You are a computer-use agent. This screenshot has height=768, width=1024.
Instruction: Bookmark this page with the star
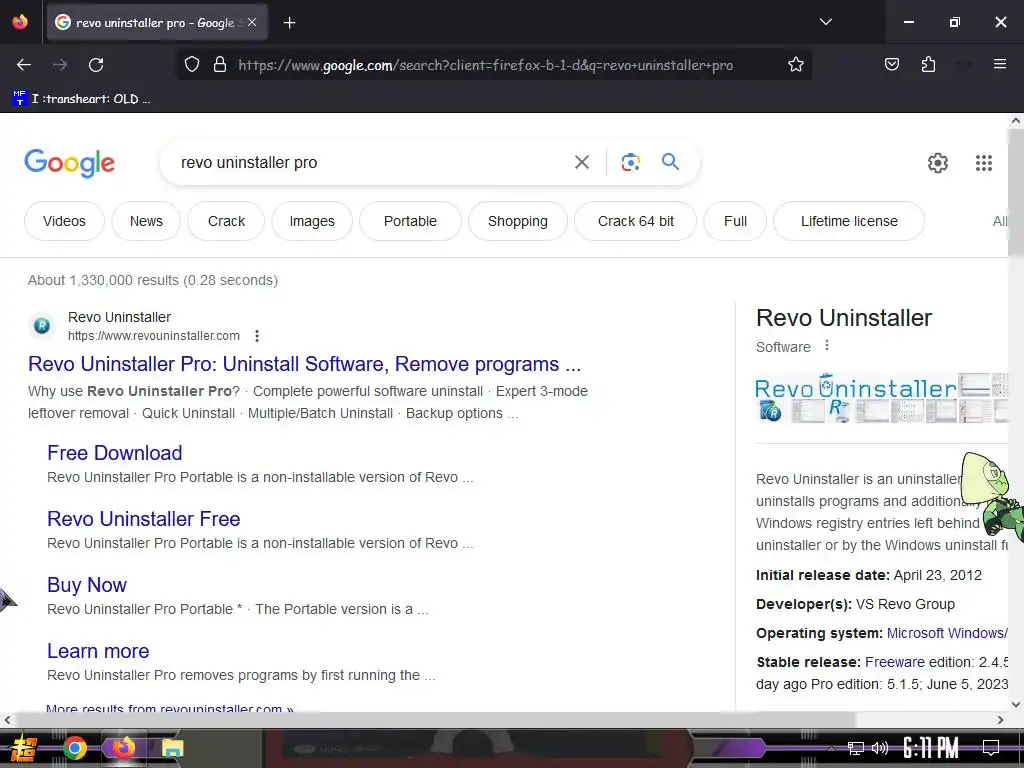tap(795, 65)
